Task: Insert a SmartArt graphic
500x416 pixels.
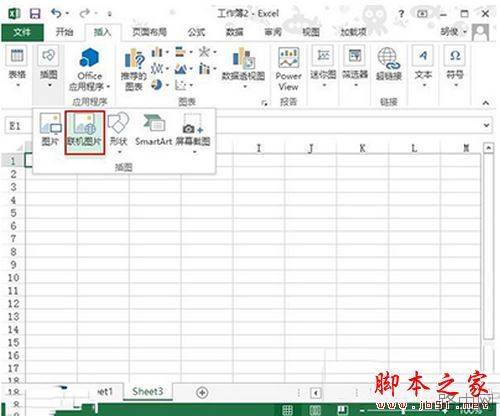Action: [x=154, y=130]
